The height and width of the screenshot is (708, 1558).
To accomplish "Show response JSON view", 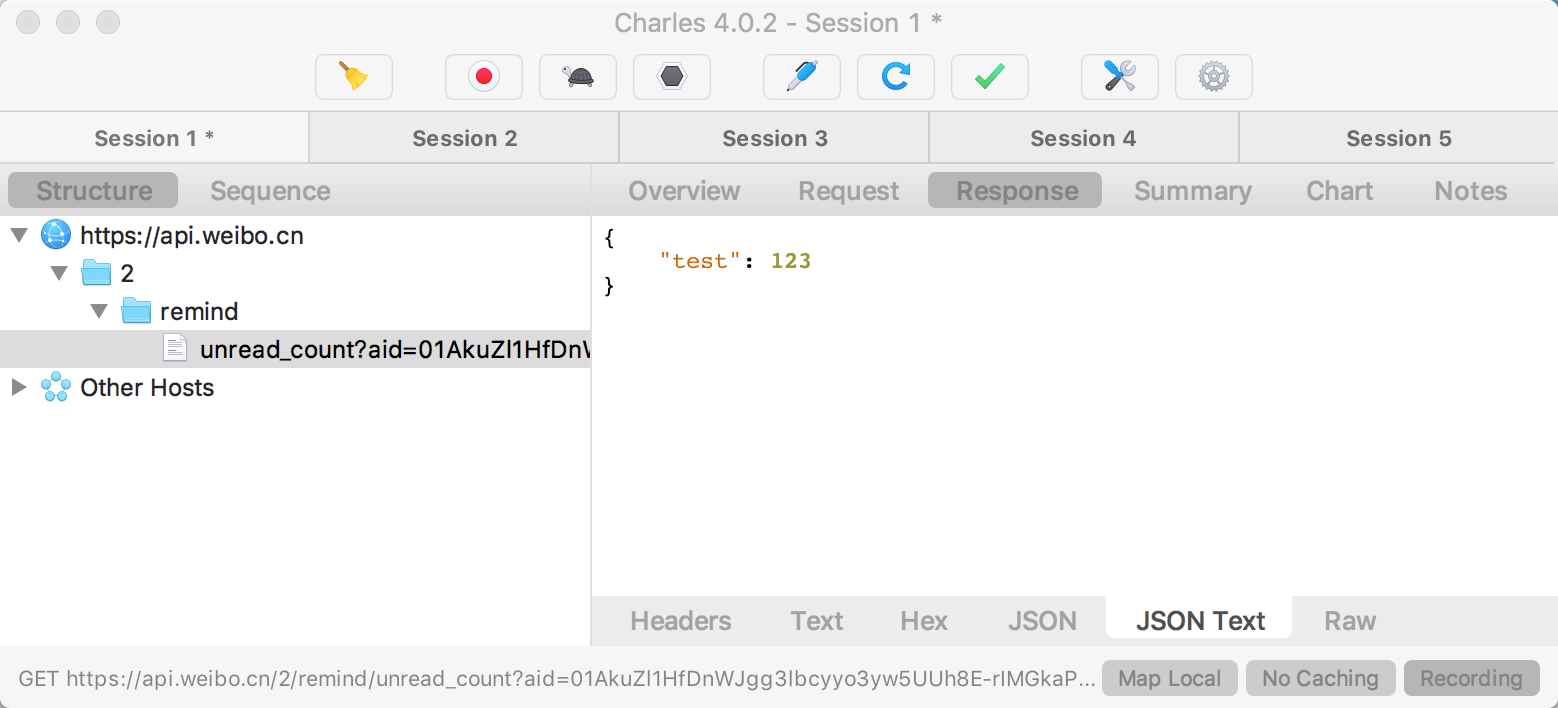I will click(x=1042, y=621).
